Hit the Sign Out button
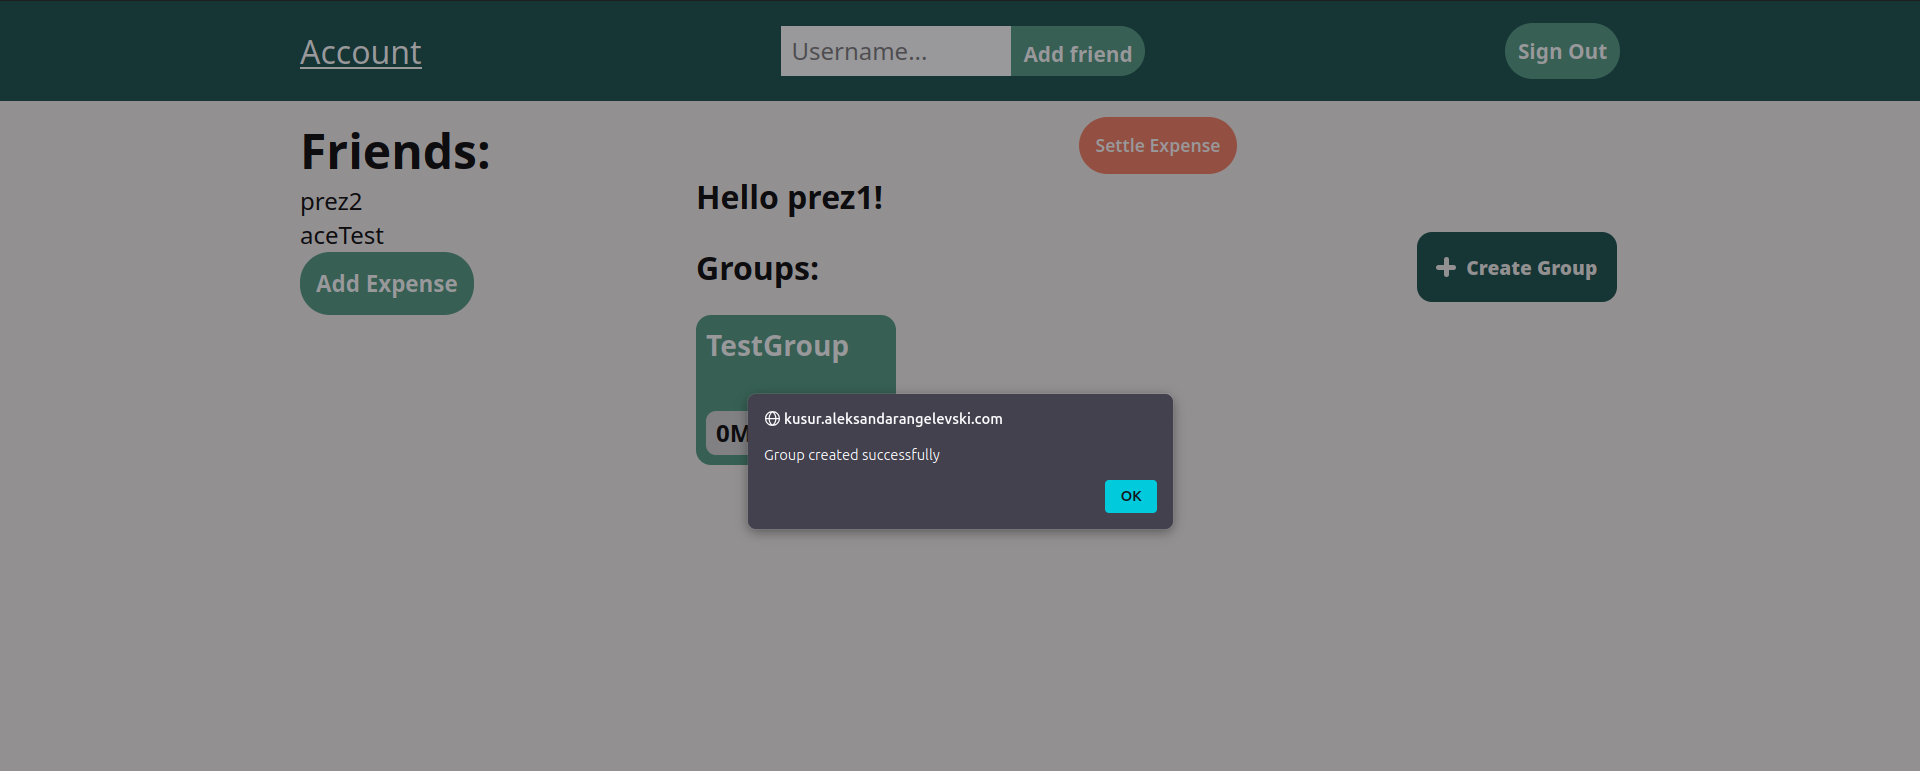Screen dimensions: 1920x771 1561,51
